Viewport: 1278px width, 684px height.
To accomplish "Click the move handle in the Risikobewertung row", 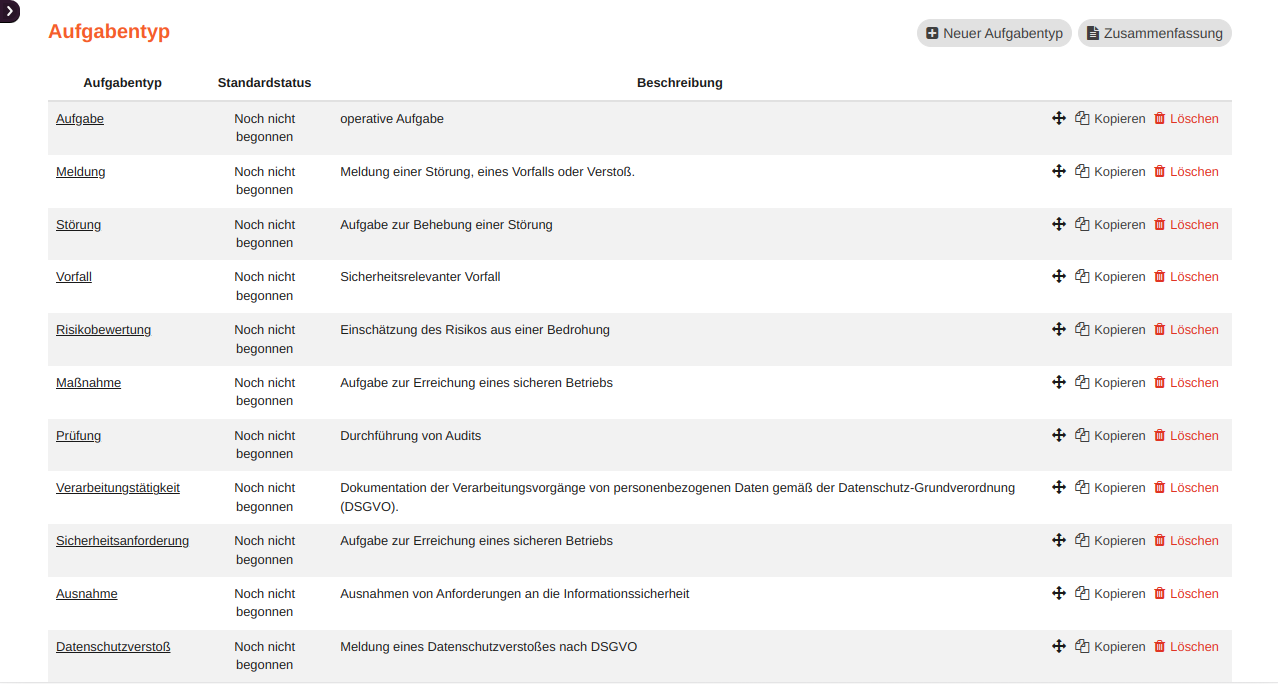I will [x=1059, y=329].
